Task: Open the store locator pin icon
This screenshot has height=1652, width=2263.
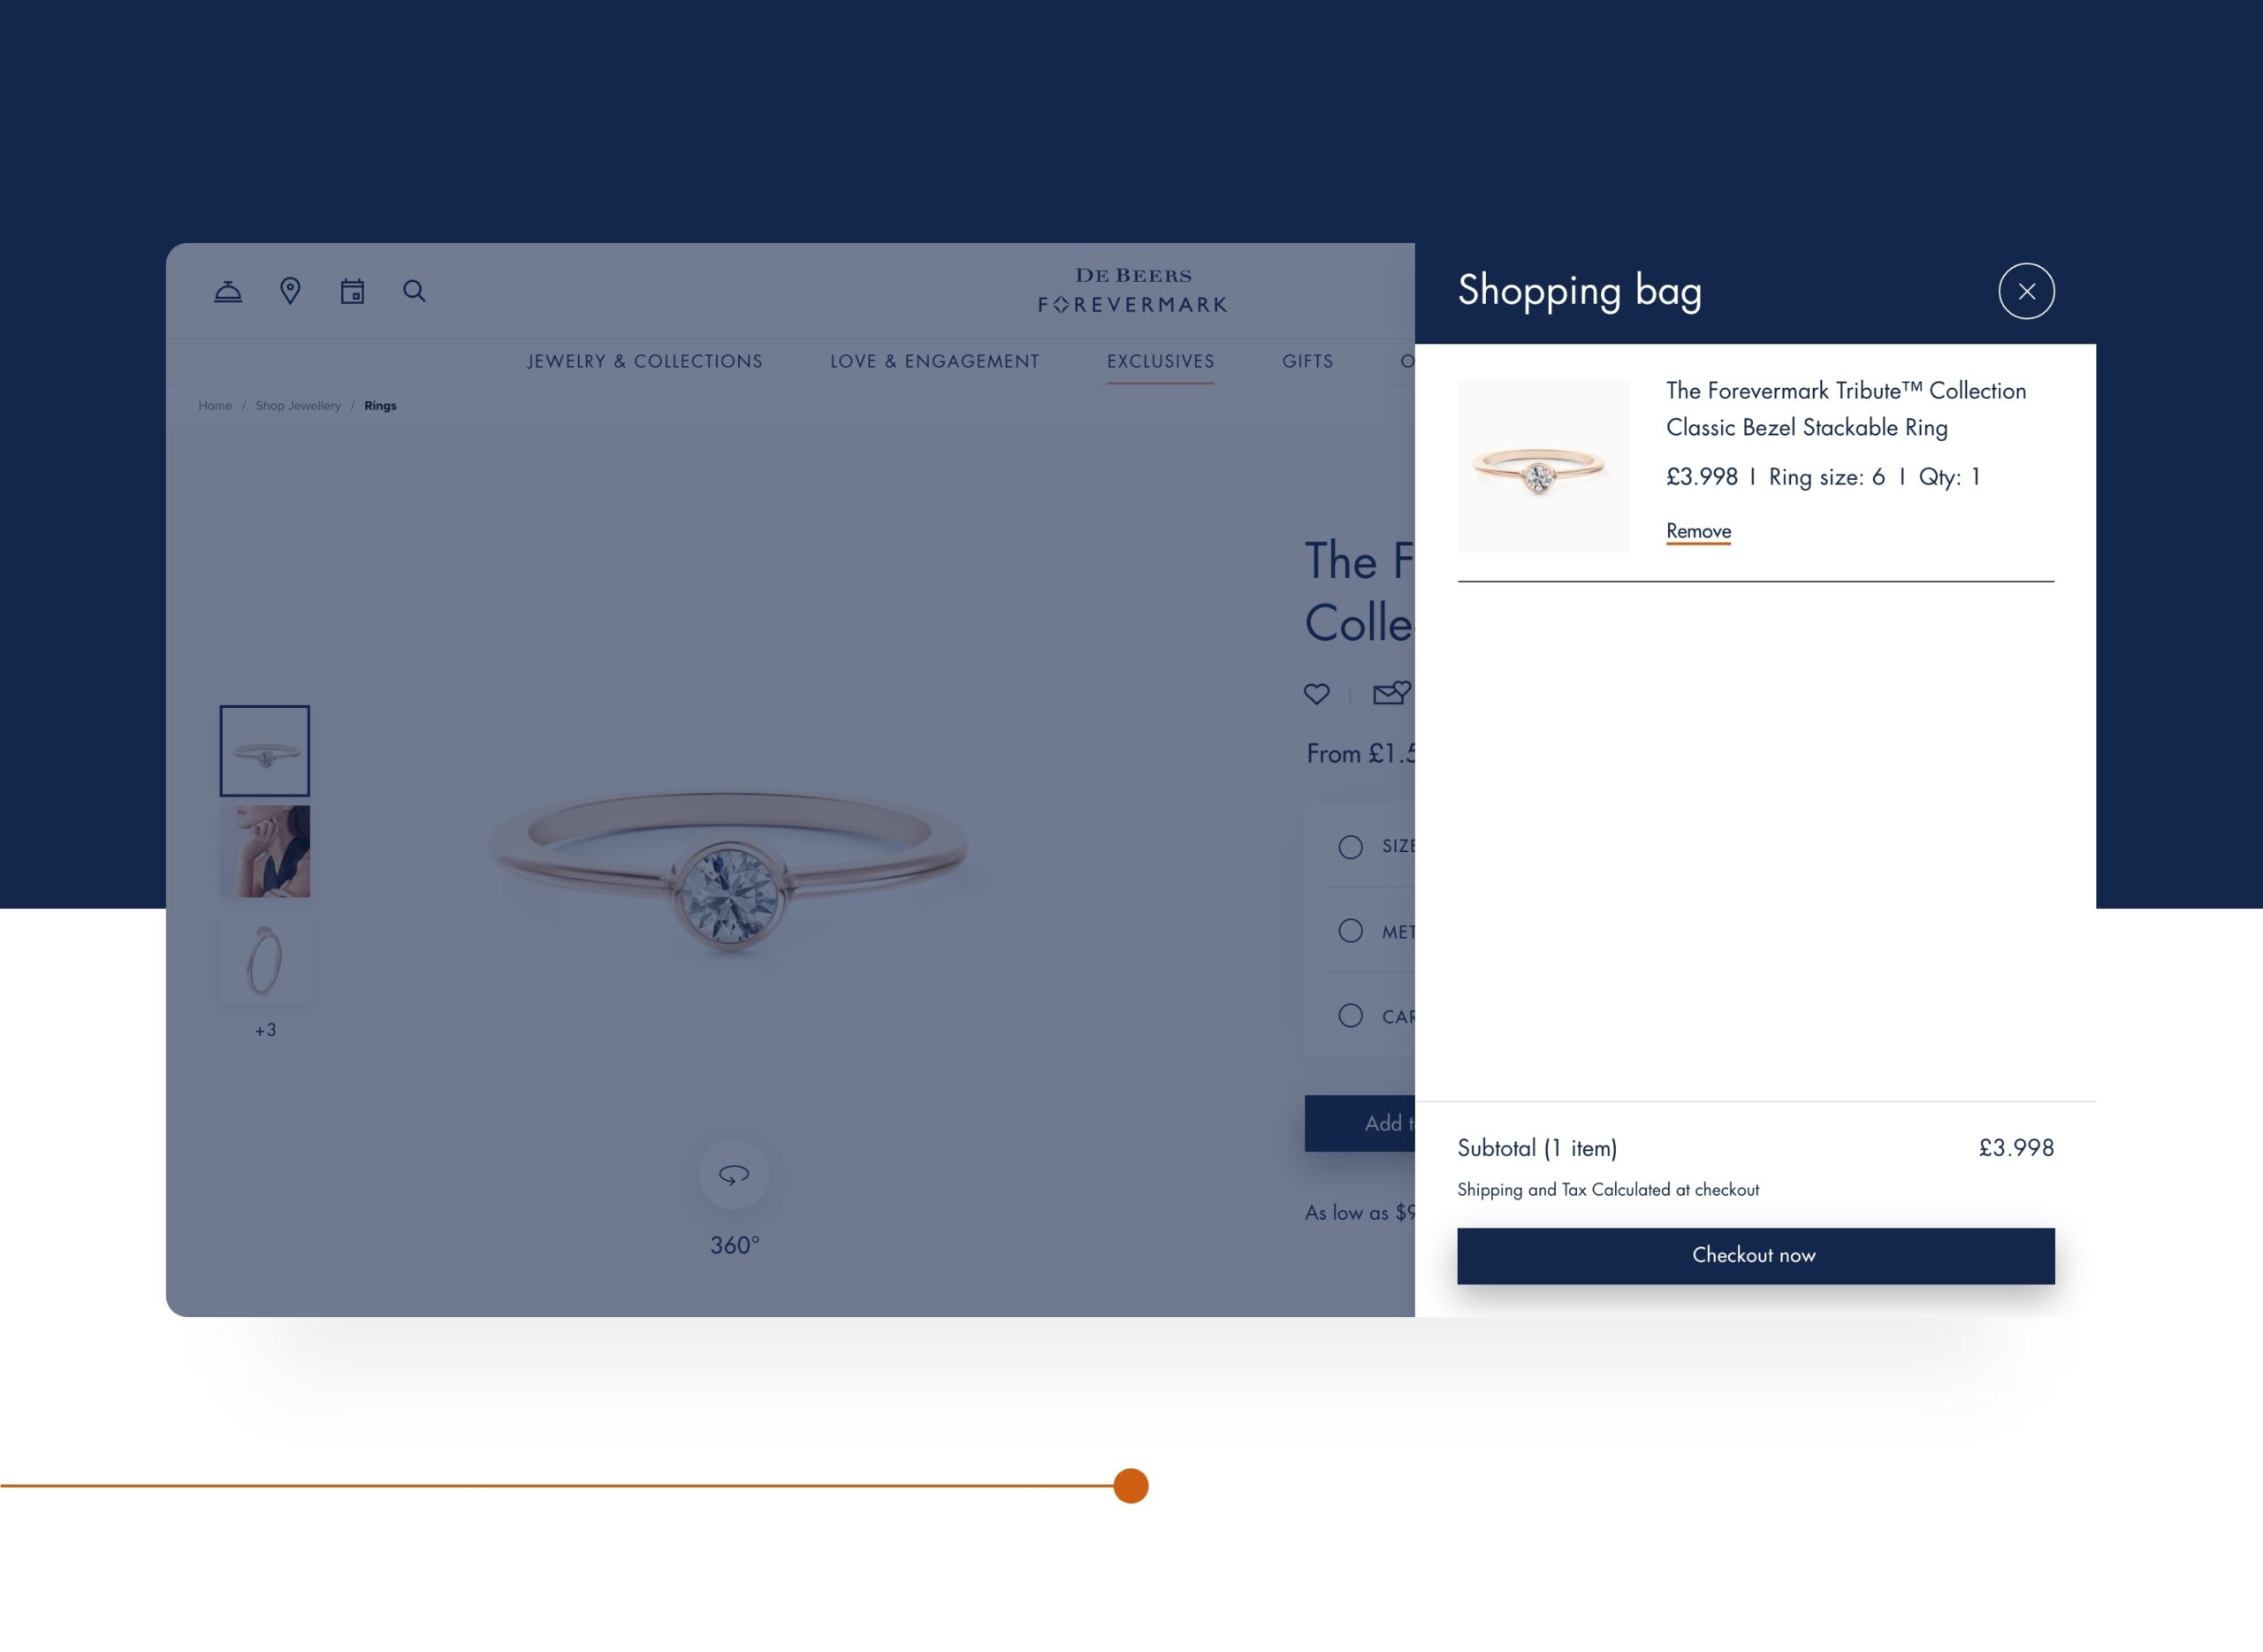Action: pyautogui.click(x=290, y=291)
